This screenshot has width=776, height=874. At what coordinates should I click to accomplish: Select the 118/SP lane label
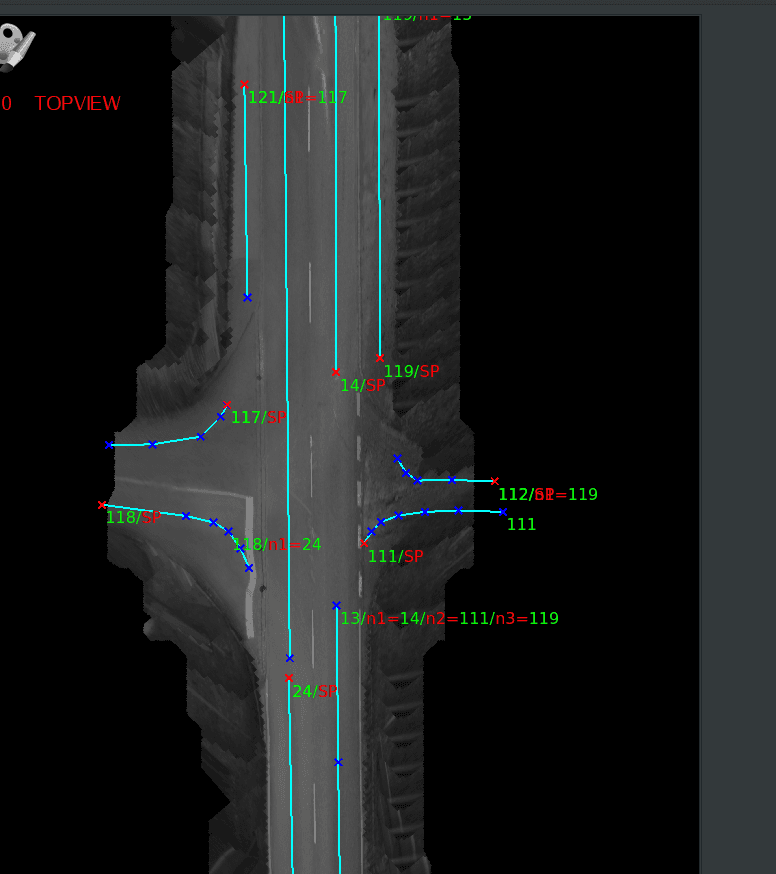[133, 517]
